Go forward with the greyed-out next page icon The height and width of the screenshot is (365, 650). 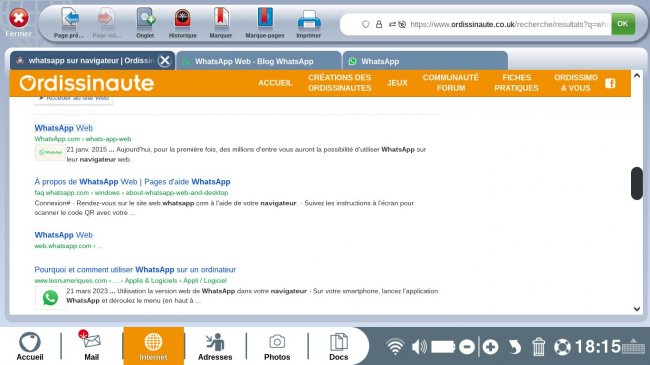(x=107, y=23)
